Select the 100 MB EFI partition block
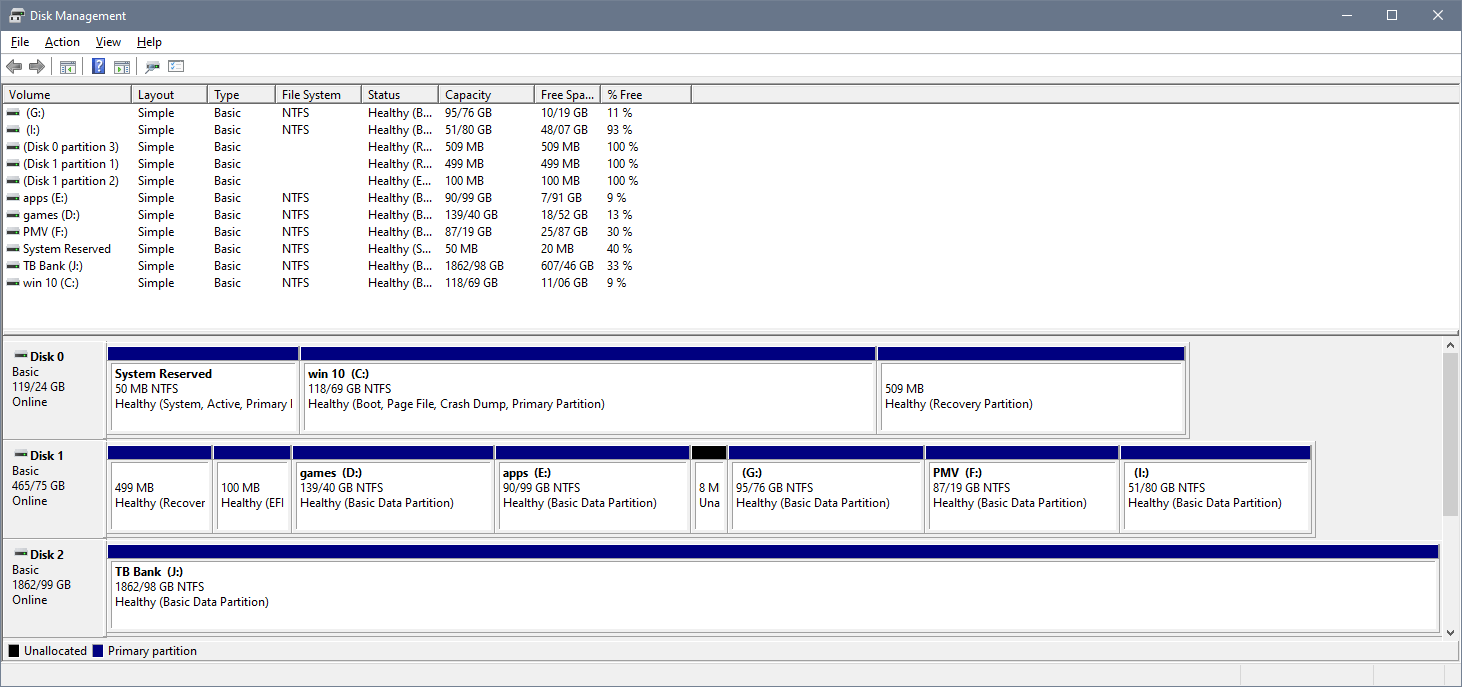 tap(252, 489)
